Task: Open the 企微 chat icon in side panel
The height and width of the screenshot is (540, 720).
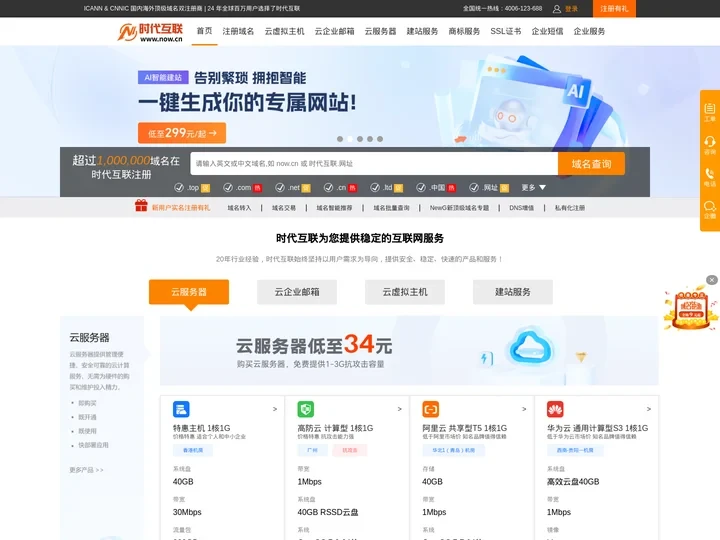Action: coord(709,209)
